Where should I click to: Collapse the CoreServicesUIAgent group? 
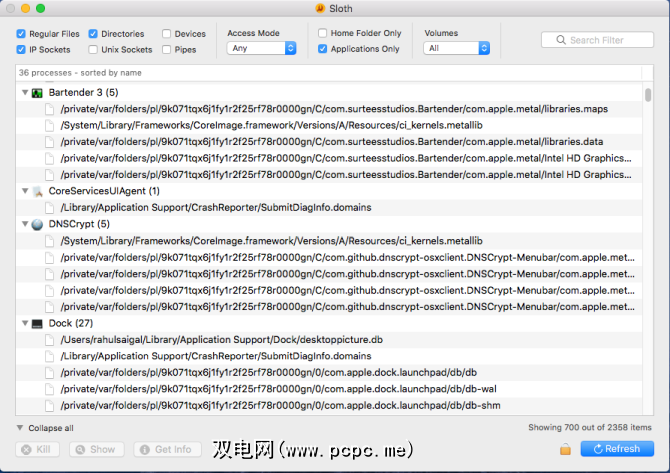25,191
